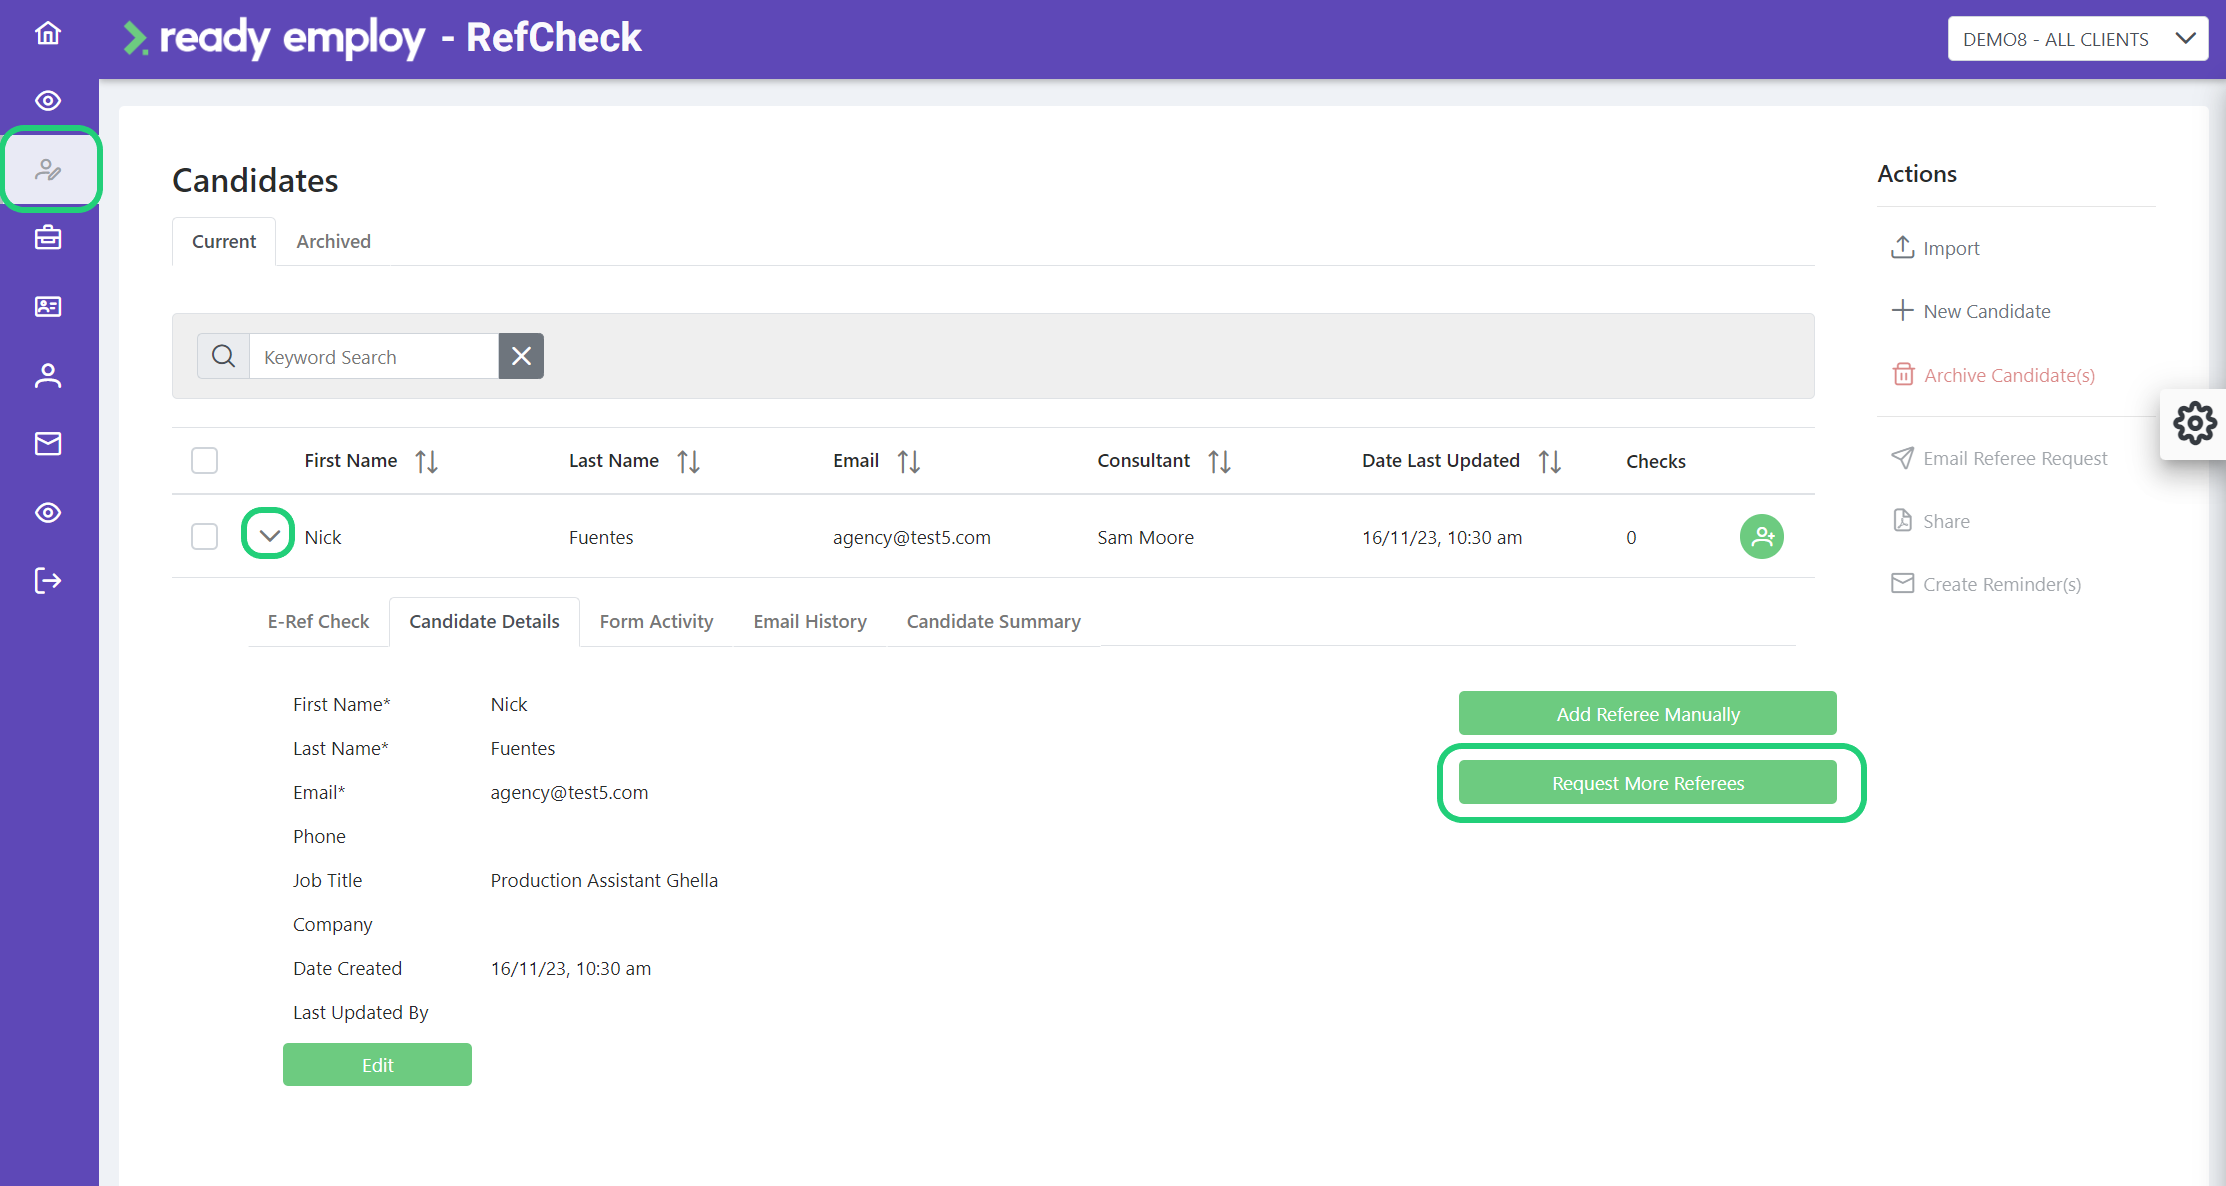The height and width of the screenshot is (1186, 2226).
Task: Go to the Home icon in sidebar
Action: (x=48, y=33)
